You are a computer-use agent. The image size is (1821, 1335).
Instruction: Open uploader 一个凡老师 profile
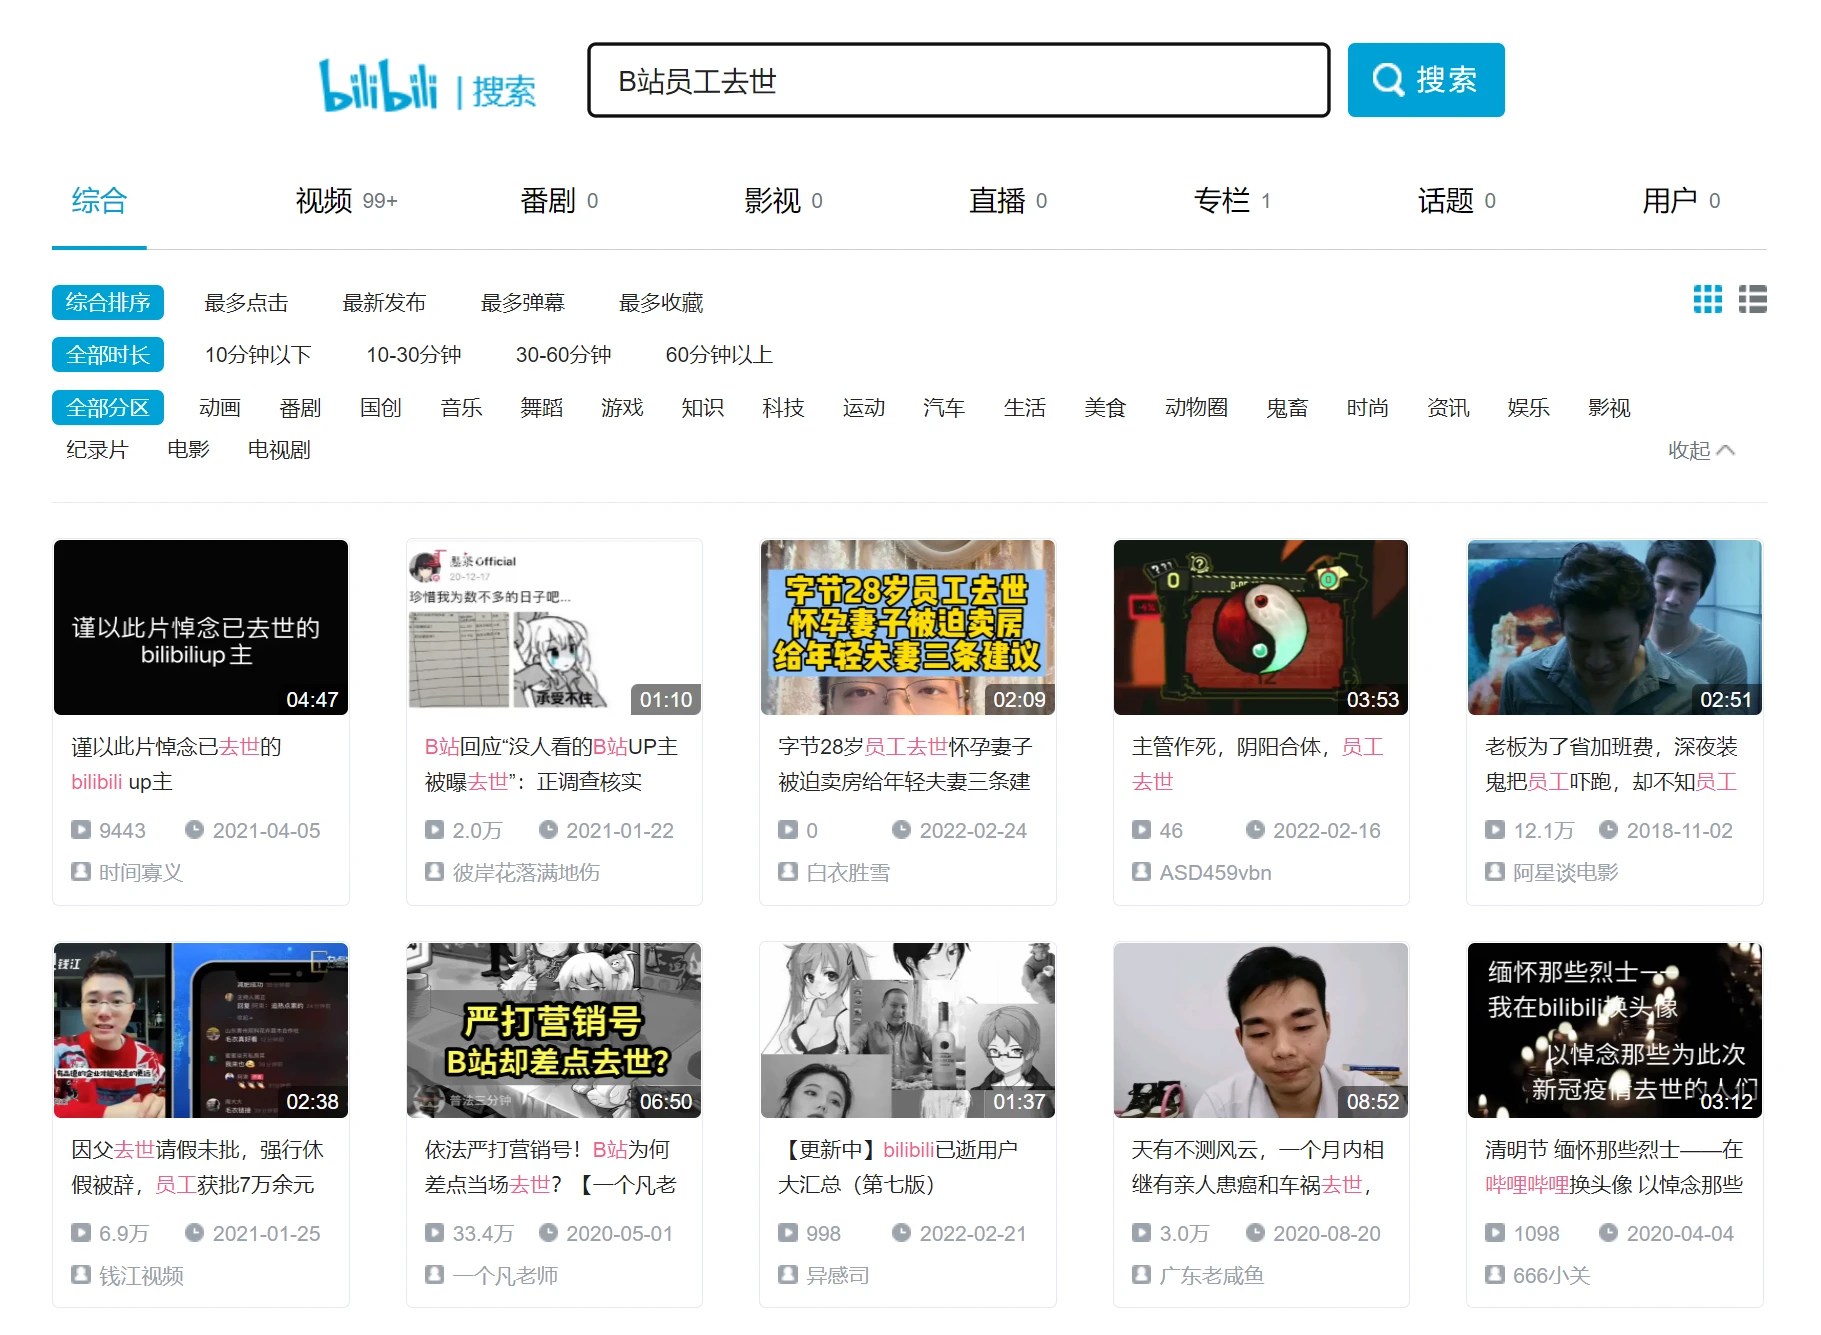click(505, 1275)
